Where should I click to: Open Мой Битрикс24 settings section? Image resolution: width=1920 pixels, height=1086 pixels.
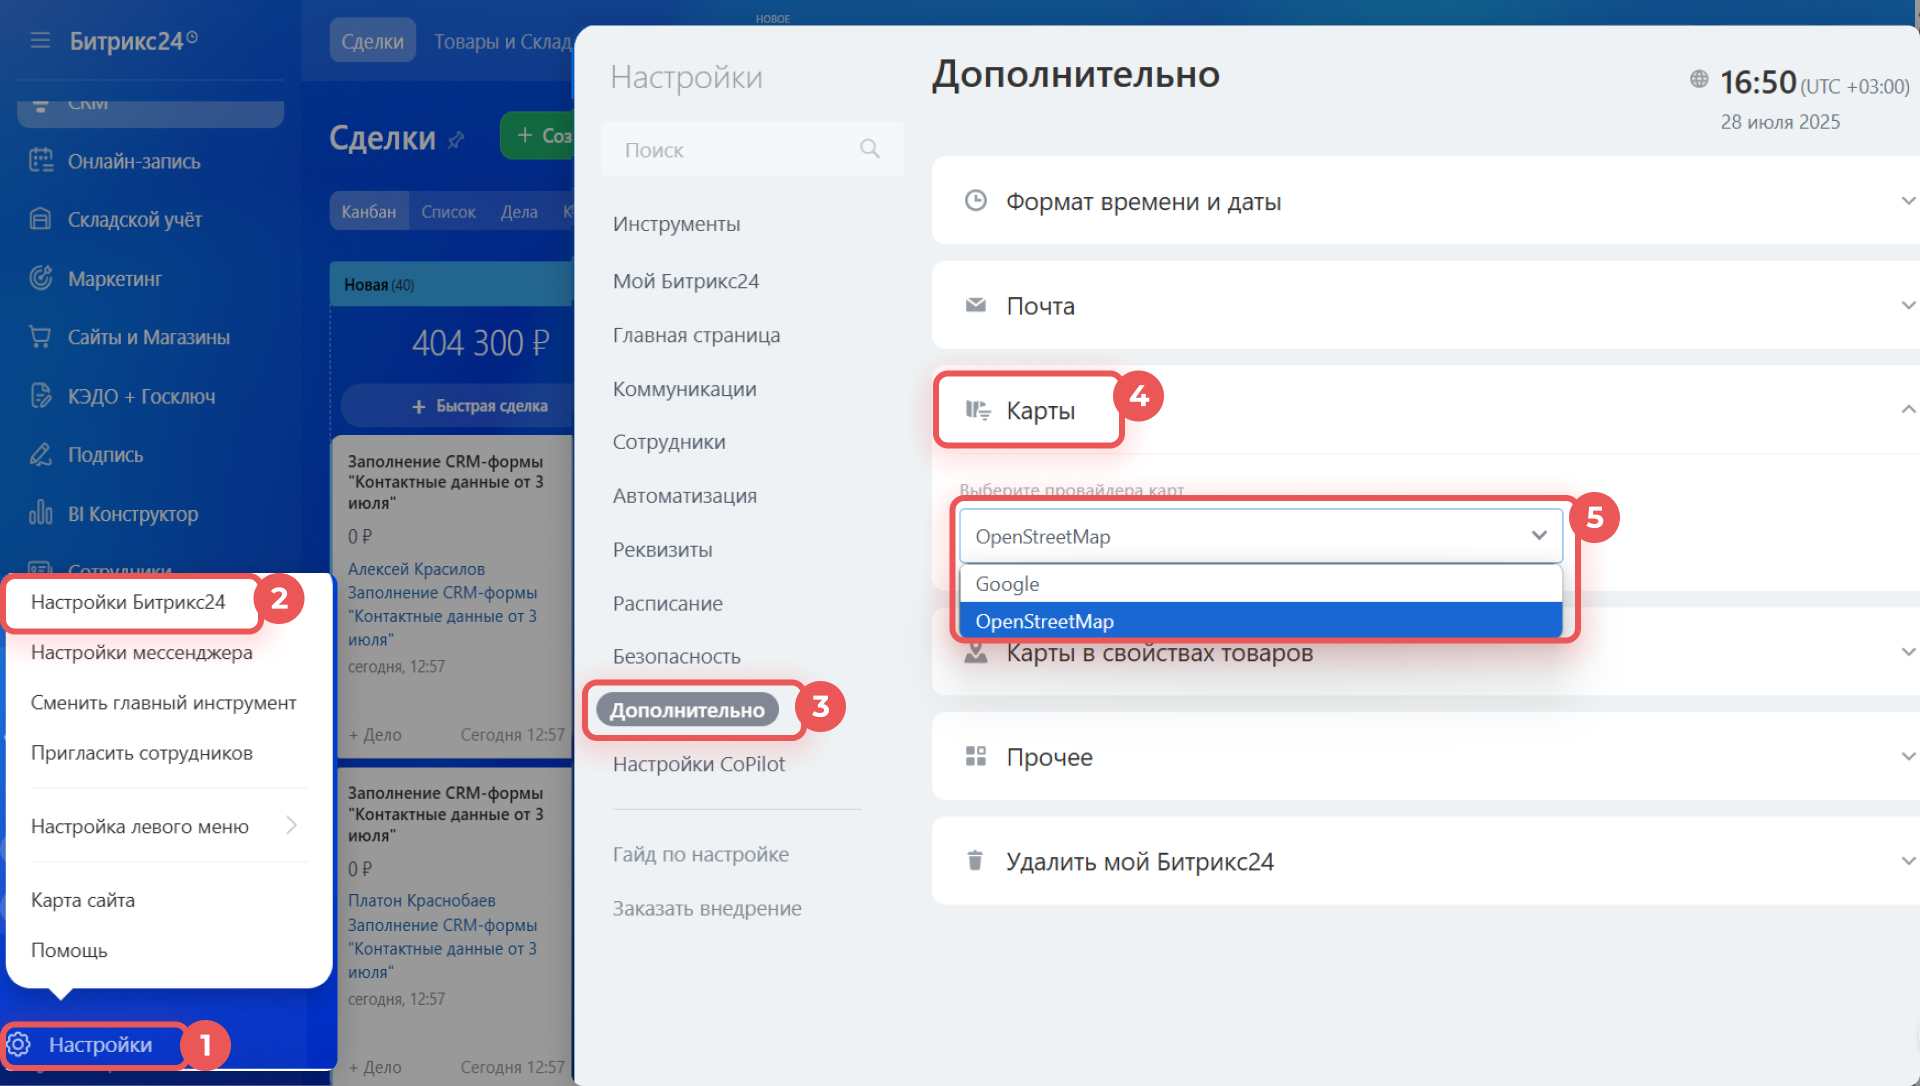click(x=685, y=281)
